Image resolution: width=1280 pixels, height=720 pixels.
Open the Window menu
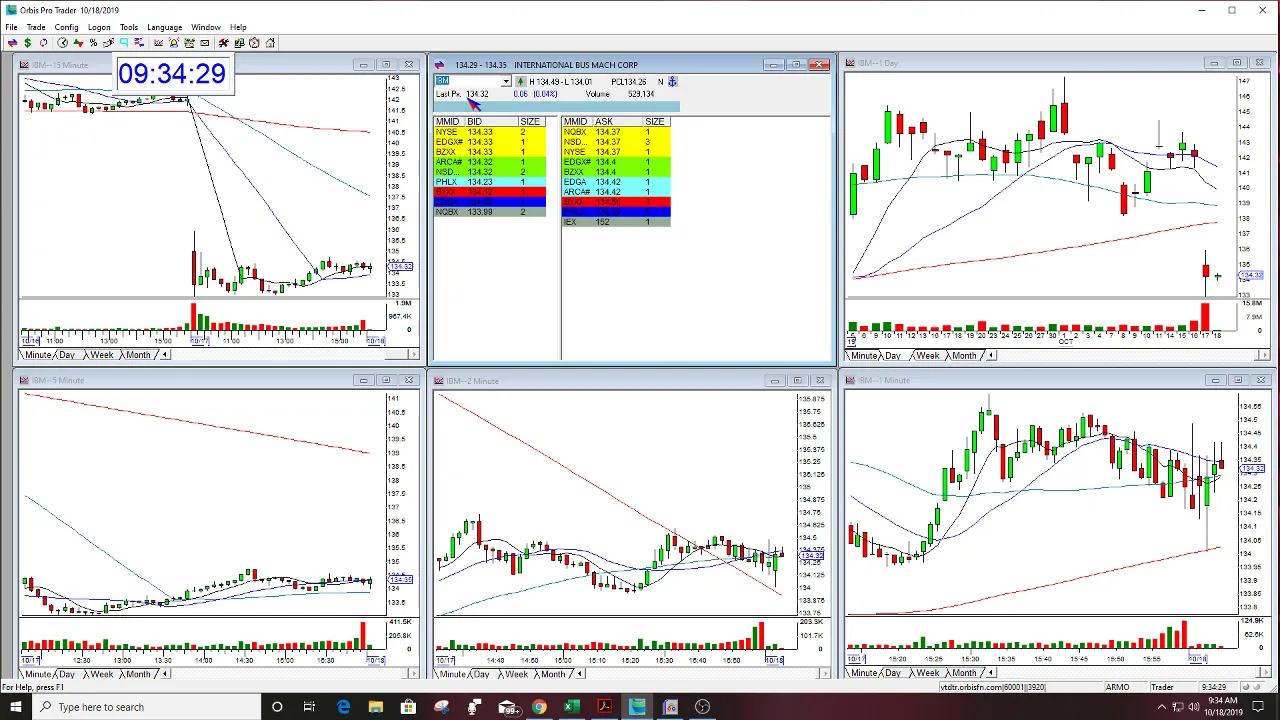pyautogui.click(x=206, y=27)
